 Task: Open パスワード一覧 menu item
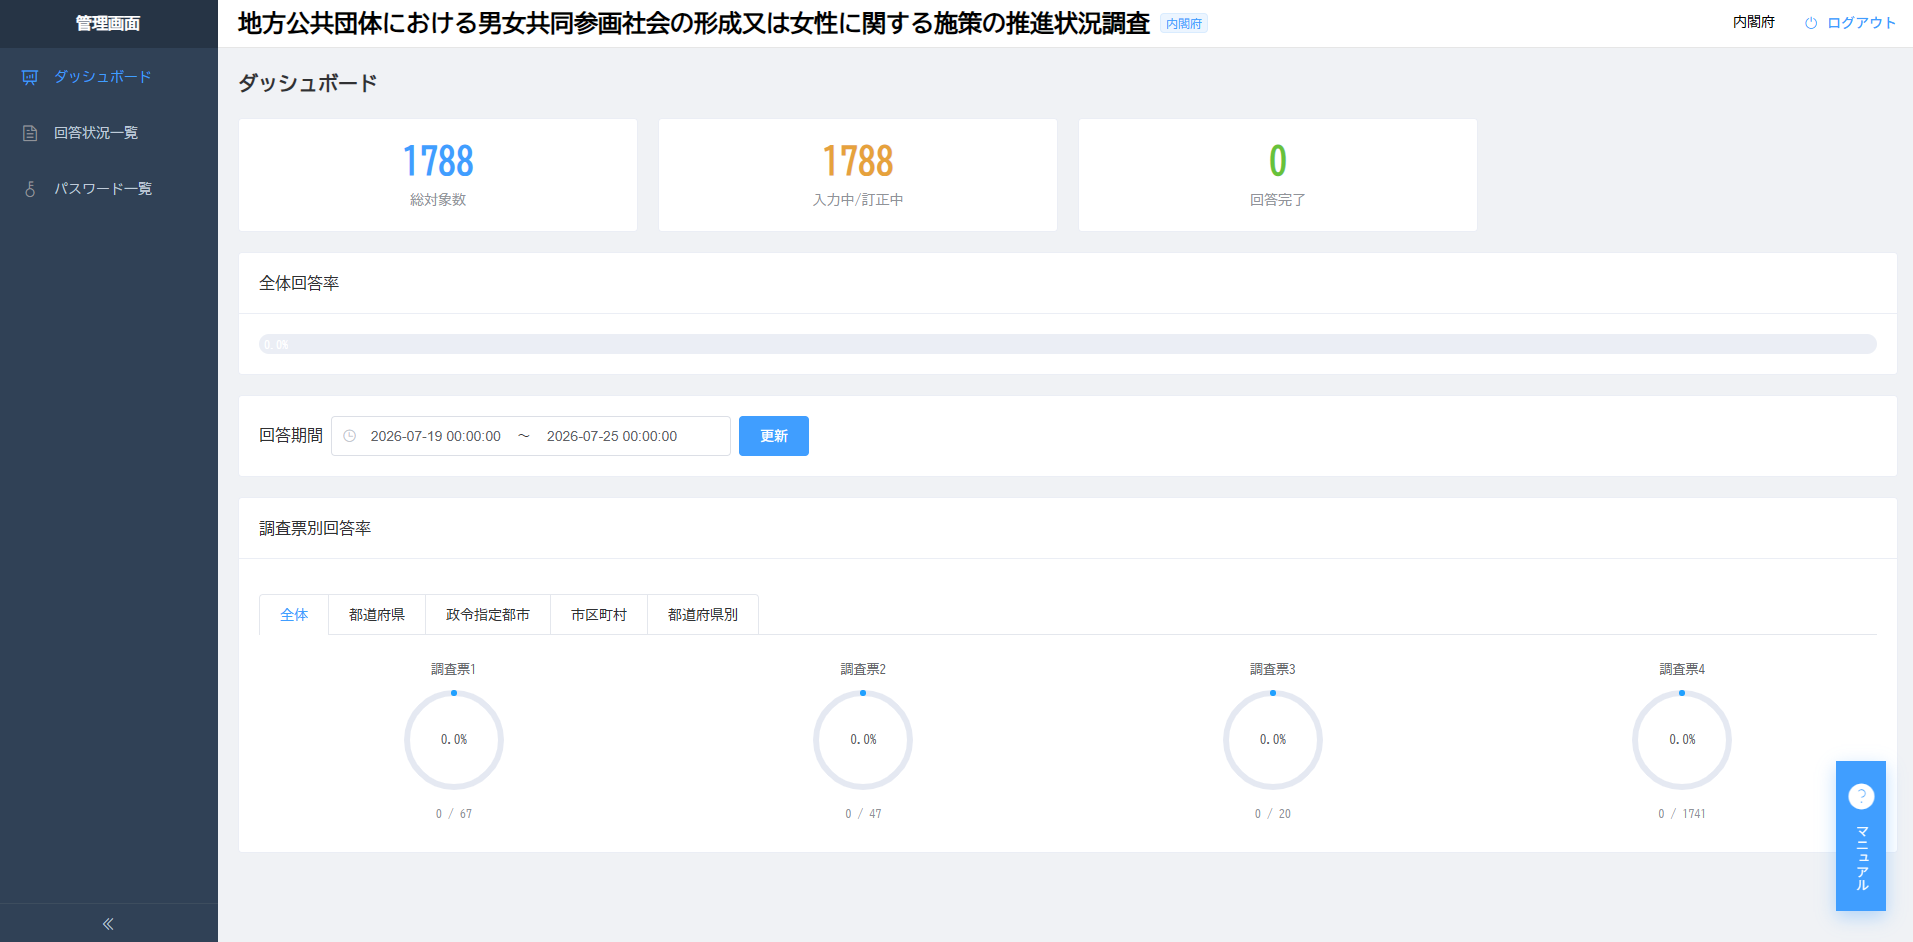109,189
